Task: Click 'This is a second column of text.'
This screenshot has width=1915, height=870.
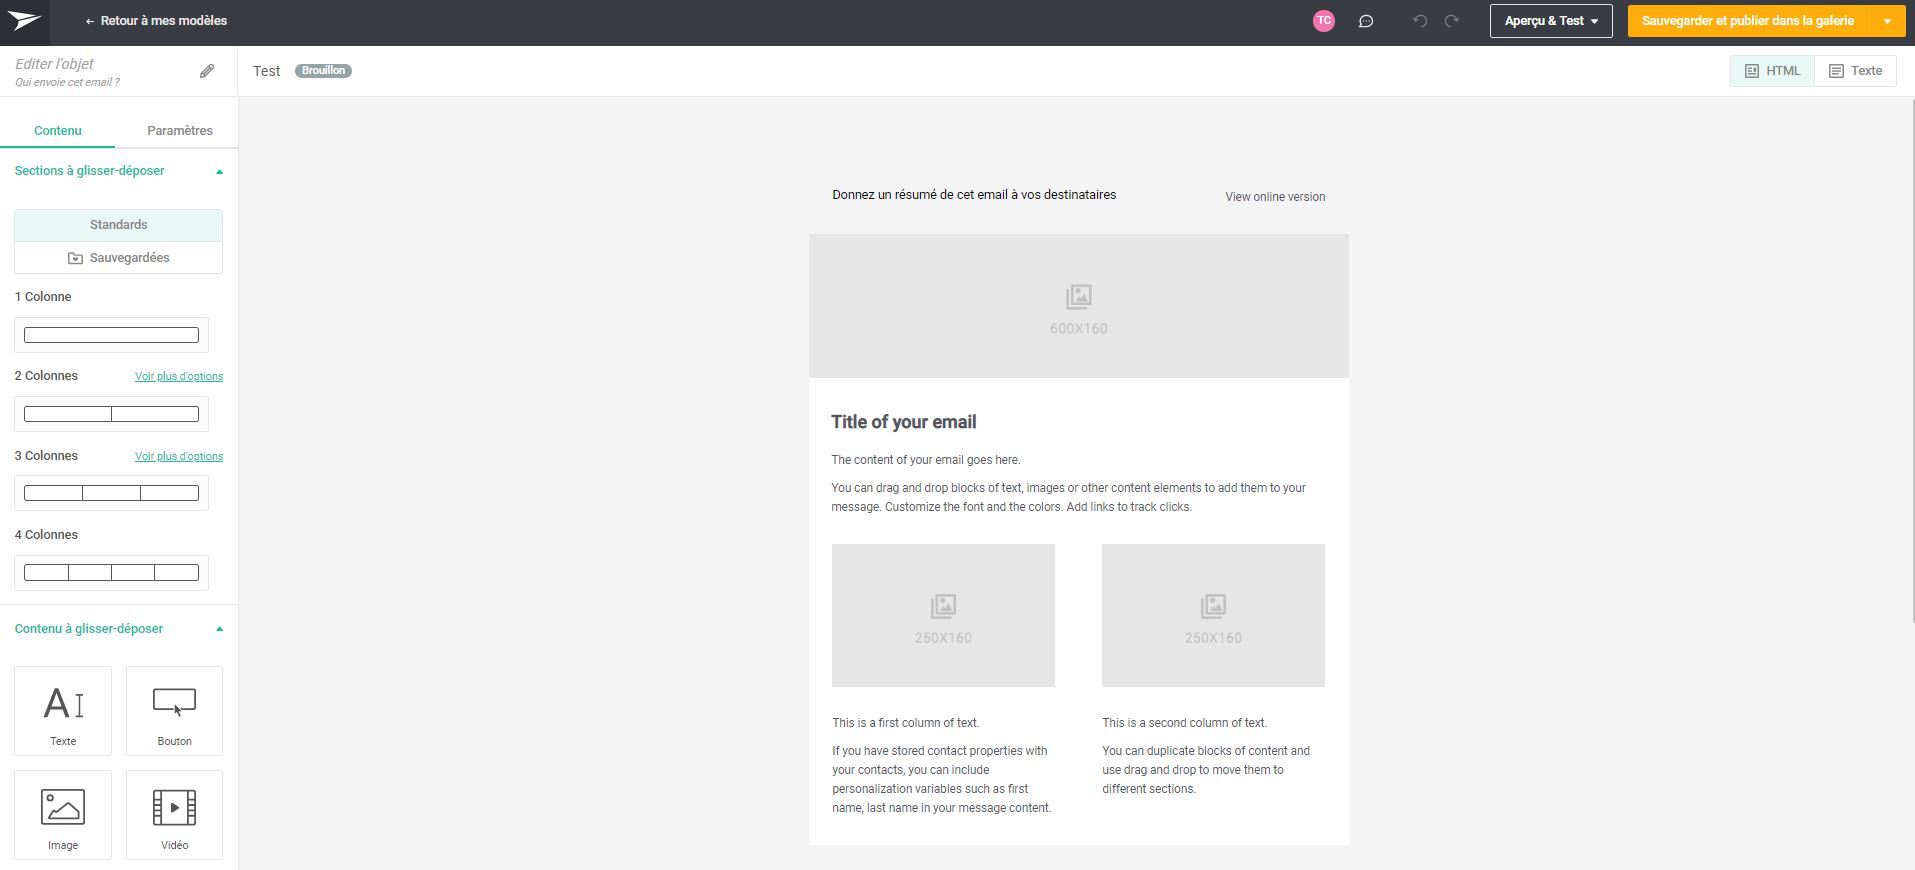Action: coord(1185,723)
